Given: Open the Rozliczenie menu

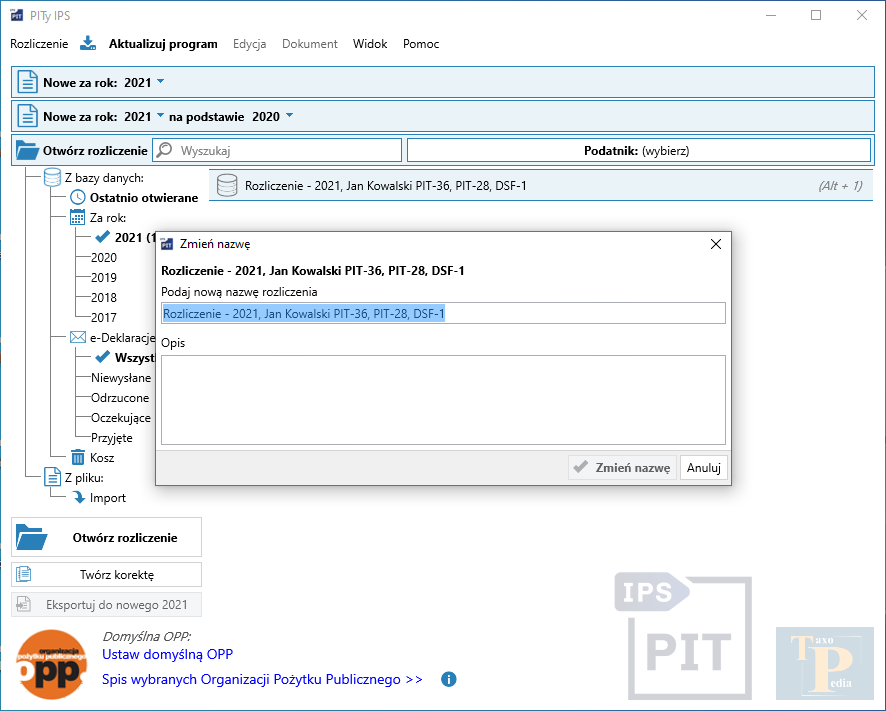Looking at the screenshot, I should pyautogui.click(x=39, y=44).
